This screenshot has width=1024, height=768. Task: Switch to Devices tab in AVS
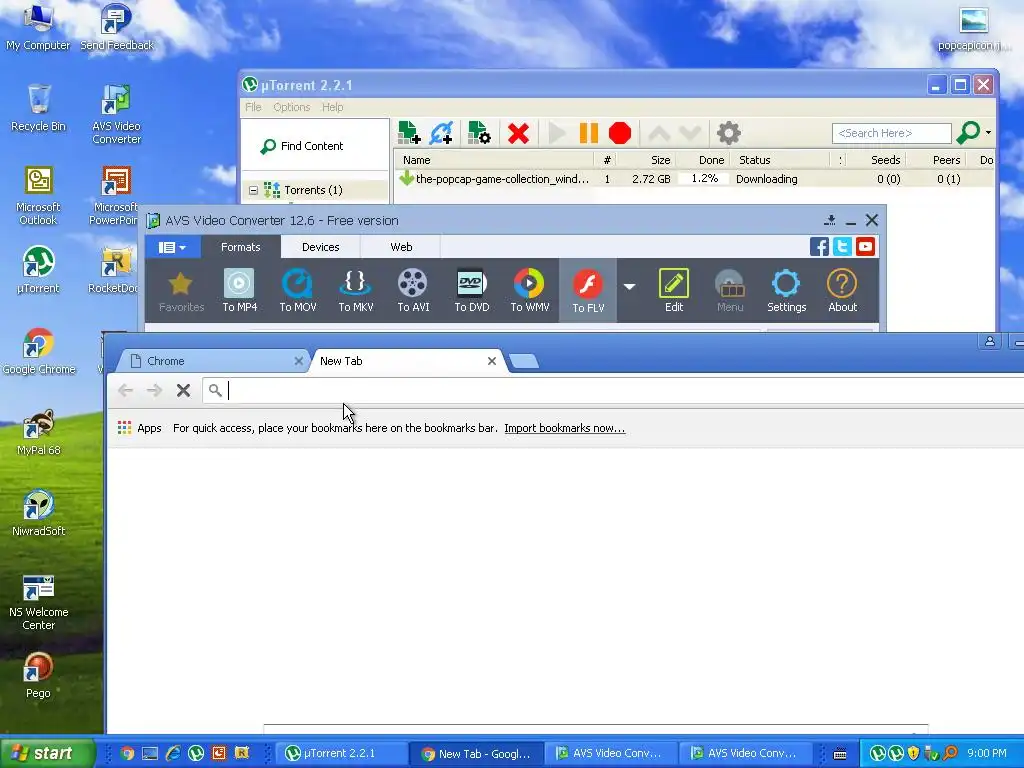[320, 248]
